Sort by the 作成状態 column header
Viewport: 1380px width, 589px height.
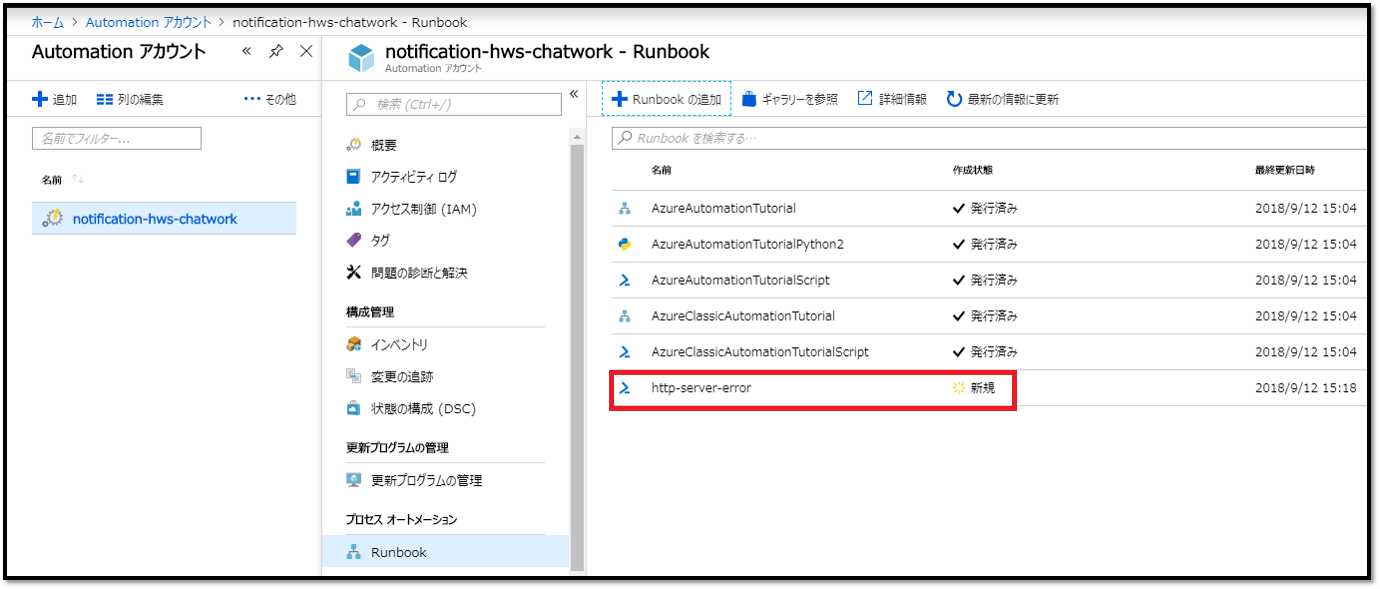(x=973, y=171)
